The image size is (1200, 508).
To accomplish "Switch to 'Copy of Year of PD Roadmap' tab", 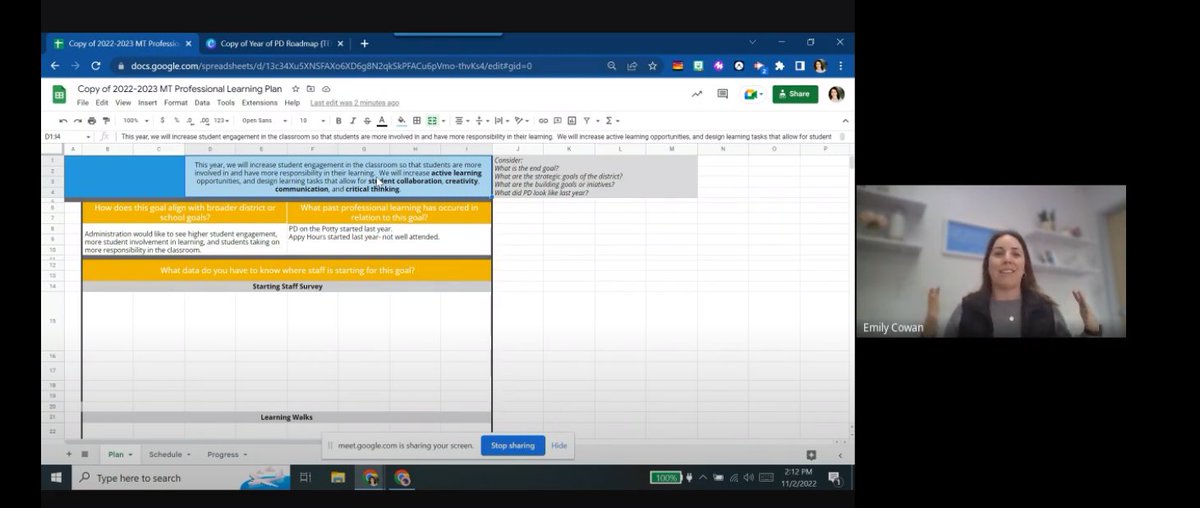I will click(x=274, y=43).
